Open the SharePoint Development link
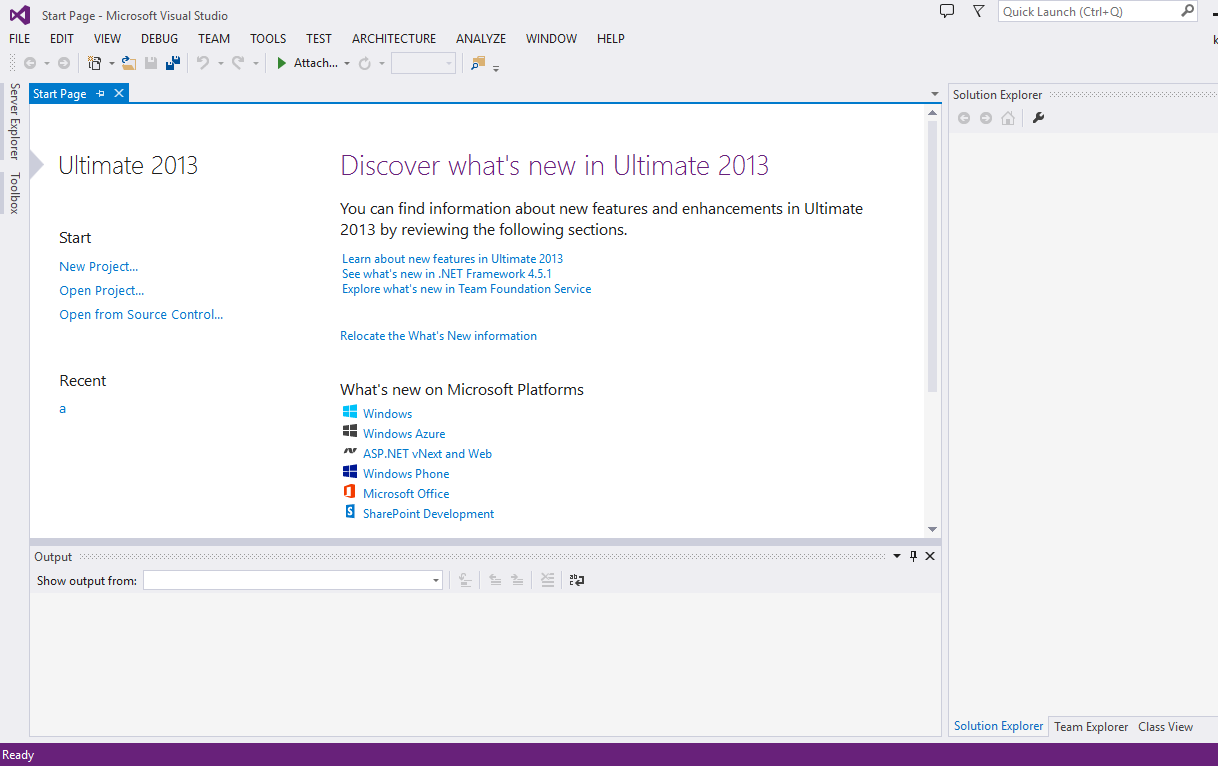Viewport: 1218px width, 766px height. (x=428, y=514)
